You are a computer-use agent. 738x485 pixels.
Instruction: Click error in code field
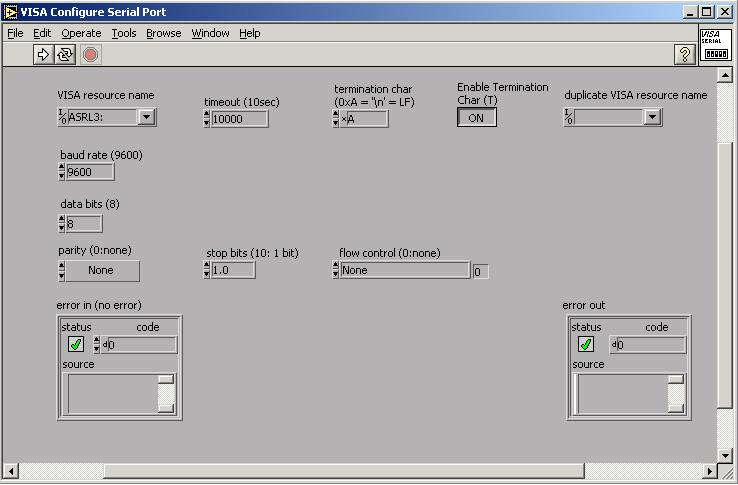point(139,345)
